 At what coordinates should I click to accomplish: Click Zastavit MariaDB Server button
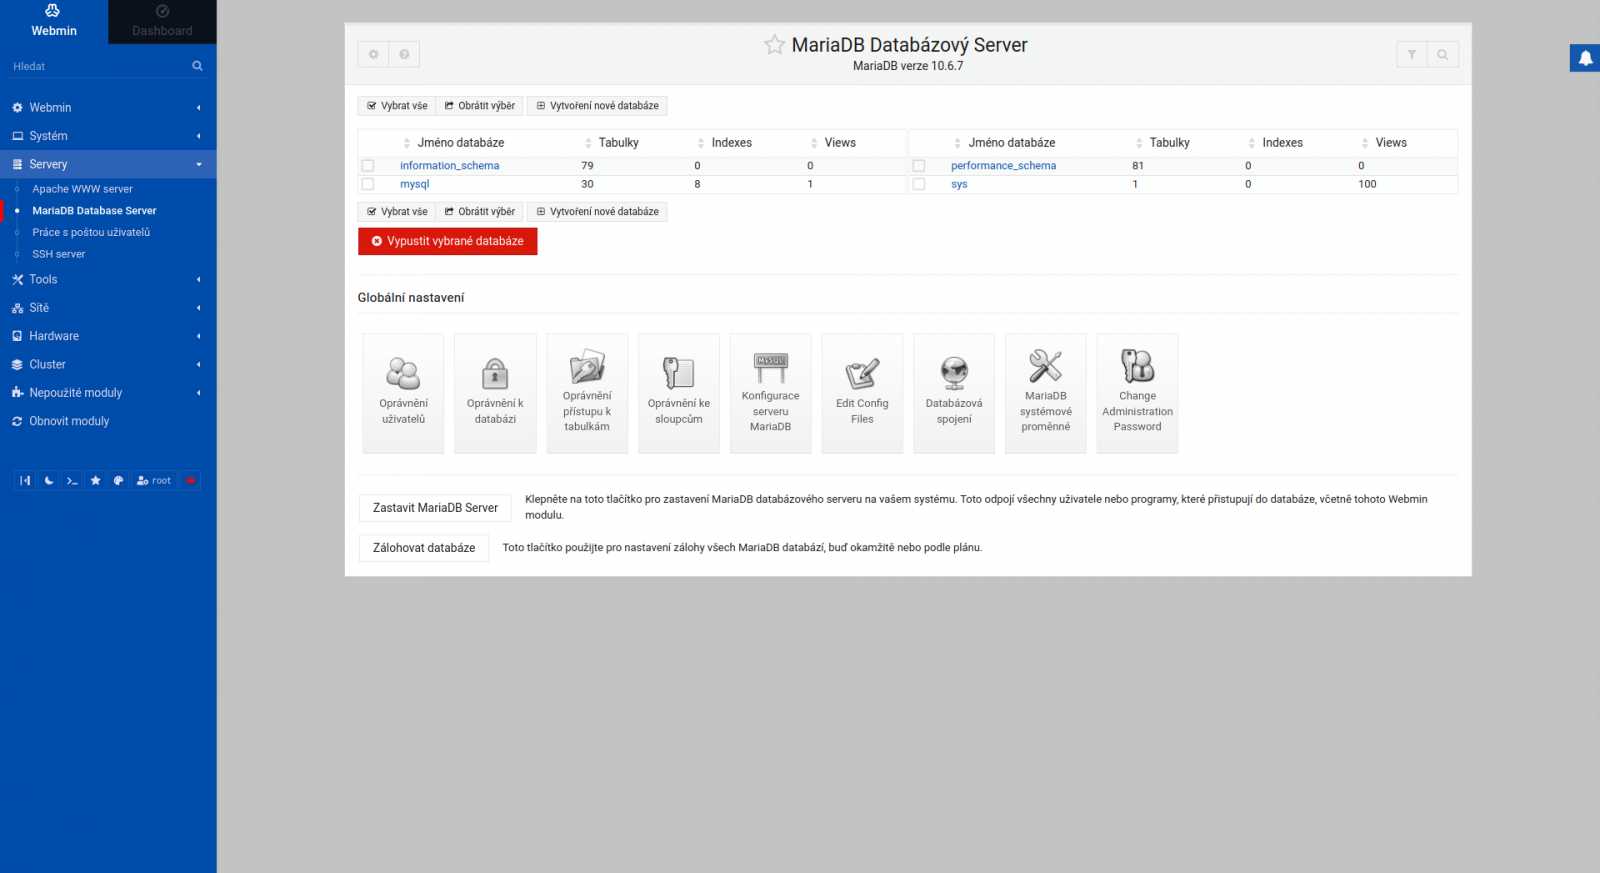435,508
